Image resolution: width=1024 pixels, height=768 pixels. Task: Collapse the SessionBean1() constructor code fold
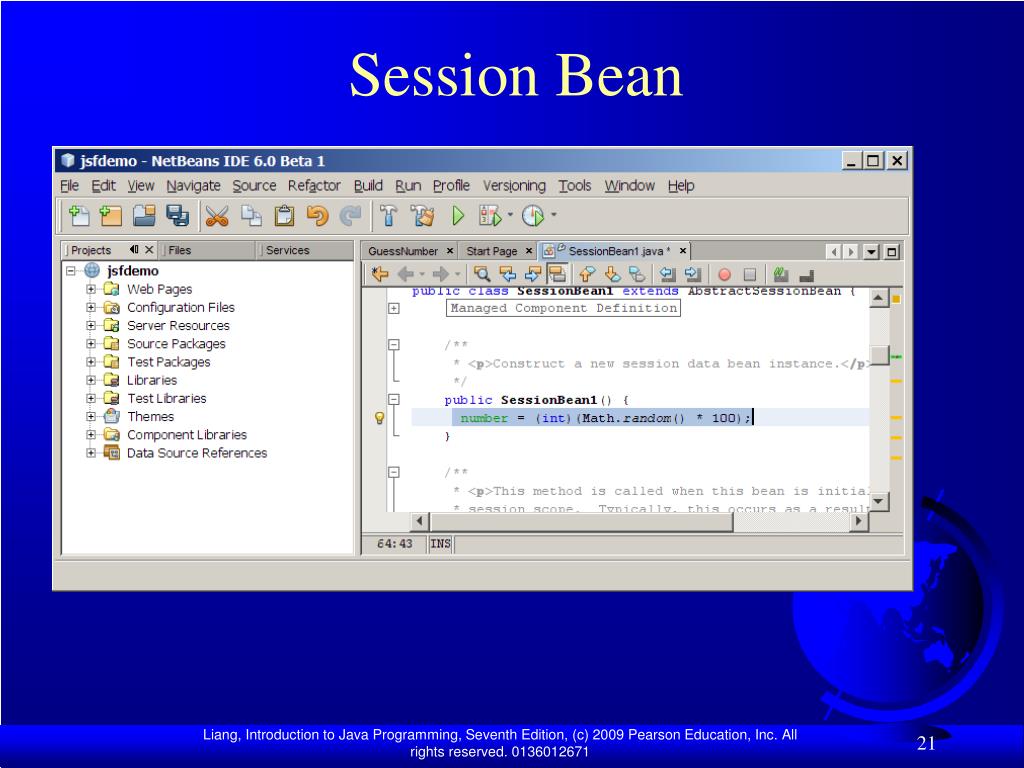coord(394,399)
